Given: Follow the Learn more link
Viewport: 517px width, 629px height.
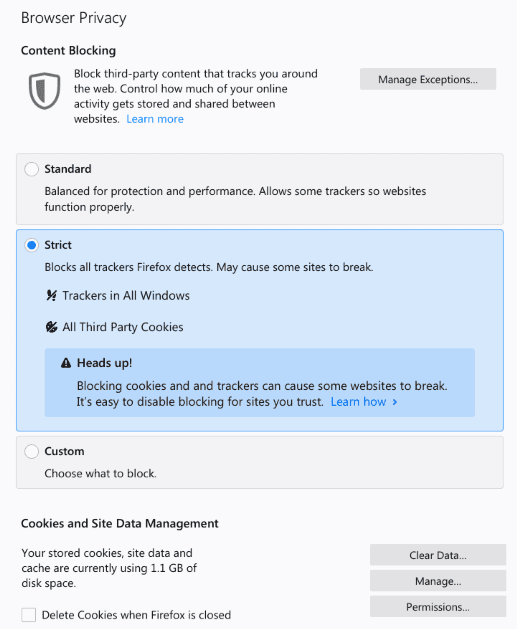Looking at the screenshot, I should click(x=155, y=119).
